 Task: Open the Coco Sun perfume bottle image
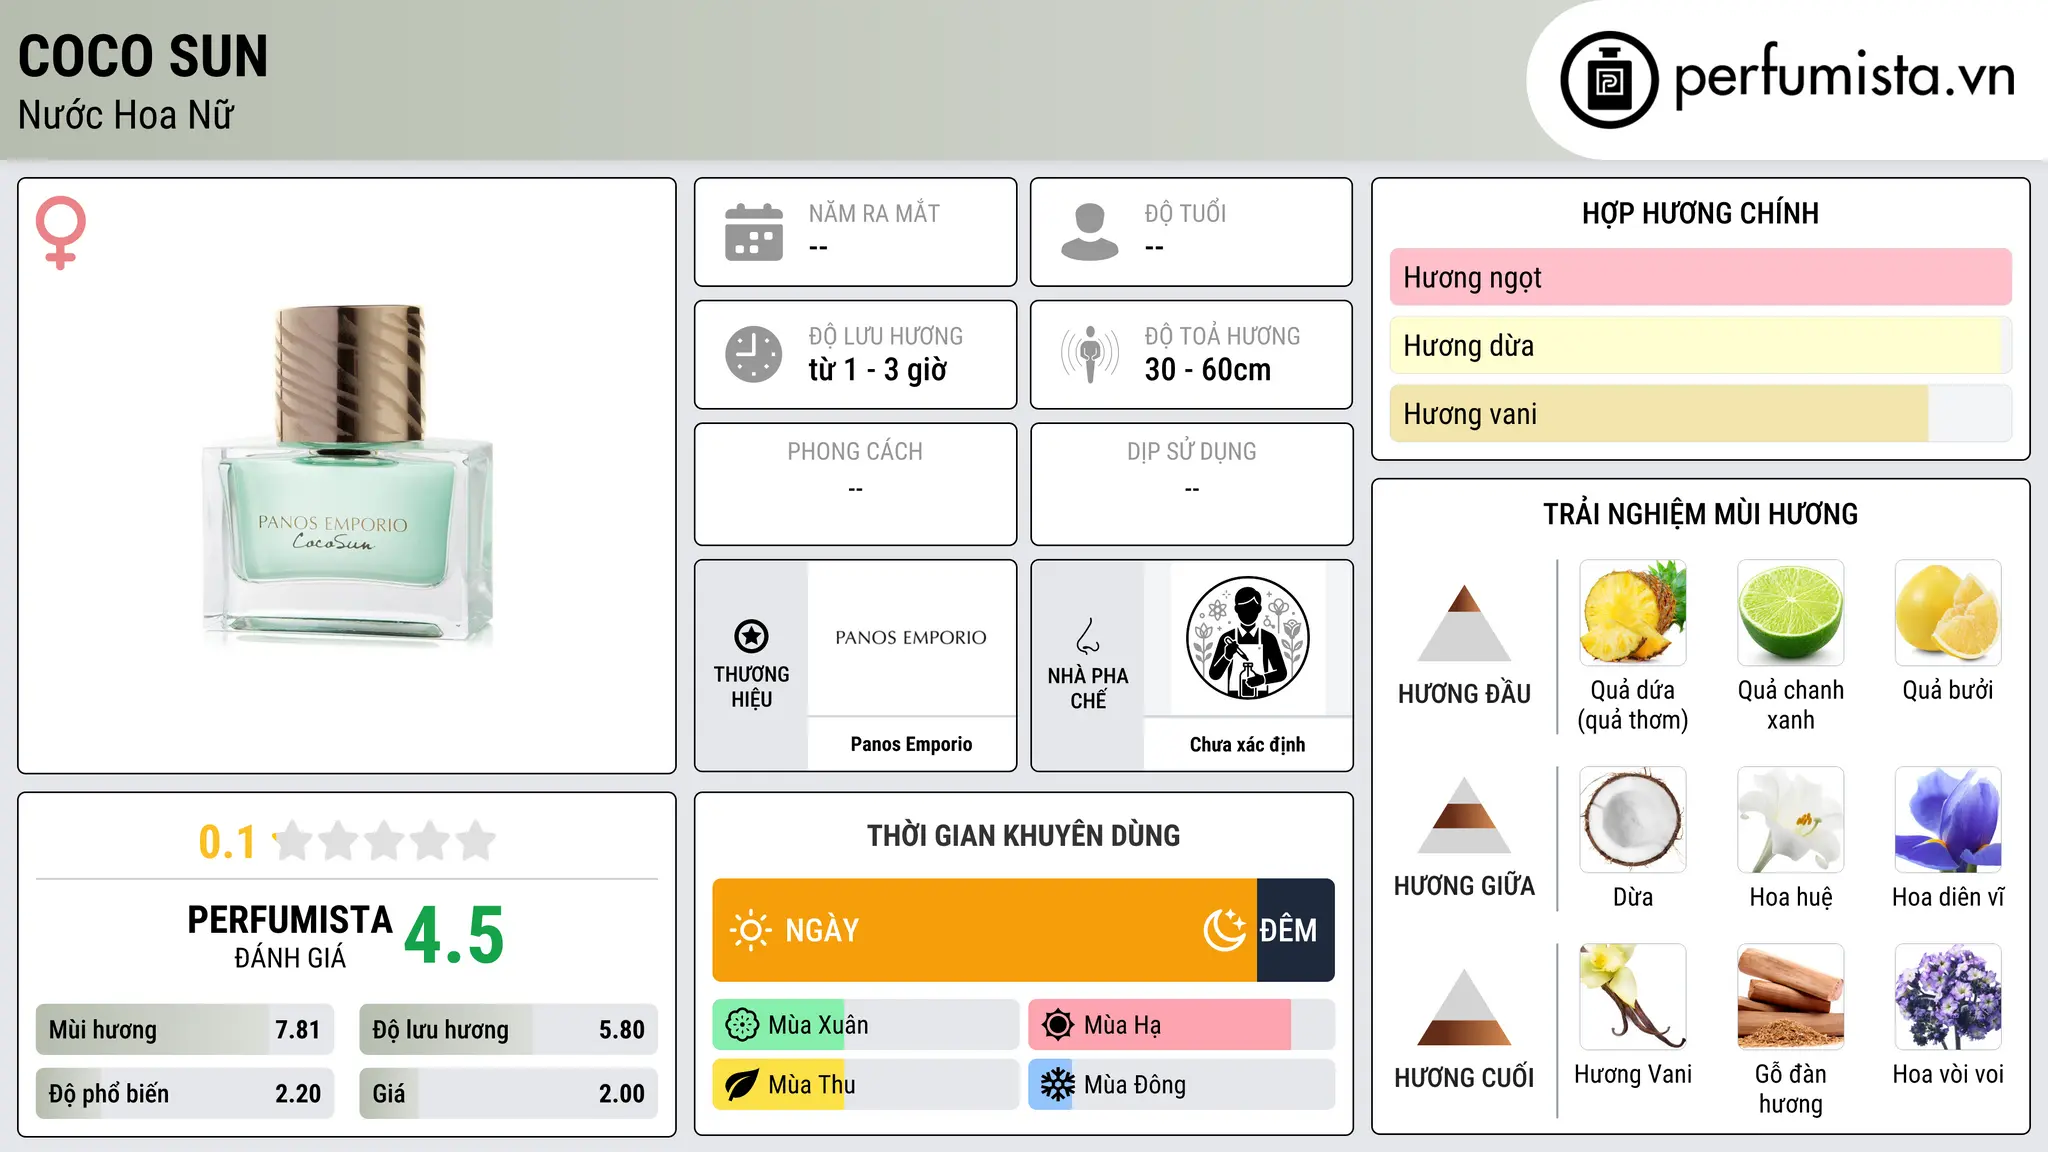[x=347, y=473]
